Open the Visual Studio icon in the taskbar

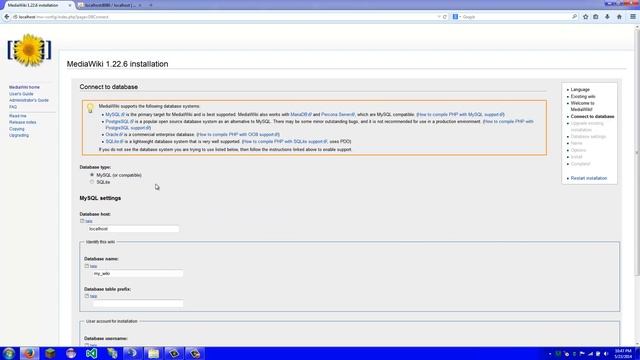91,353
